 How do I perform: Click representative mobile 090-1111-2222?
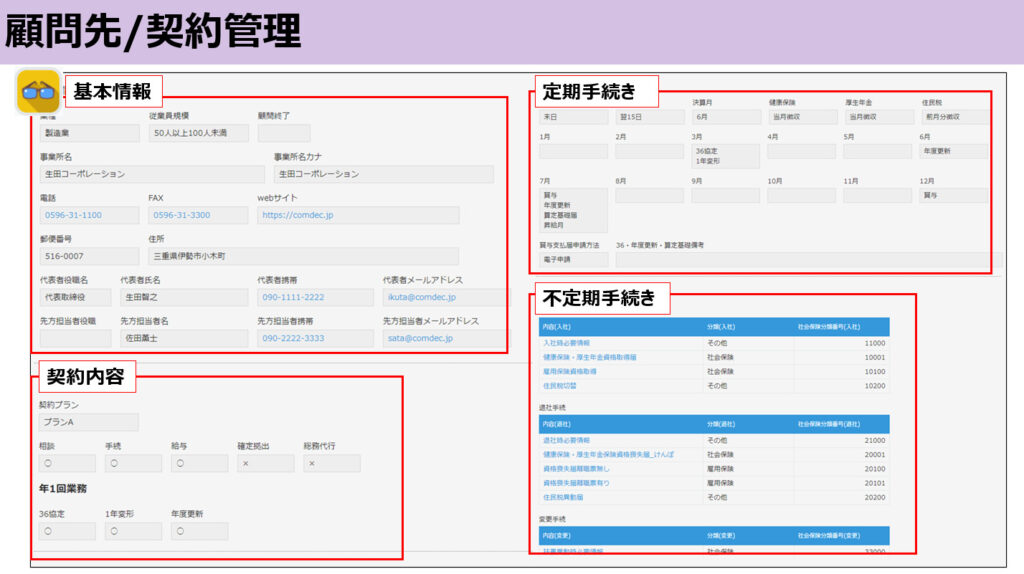(x=292, y=297)
